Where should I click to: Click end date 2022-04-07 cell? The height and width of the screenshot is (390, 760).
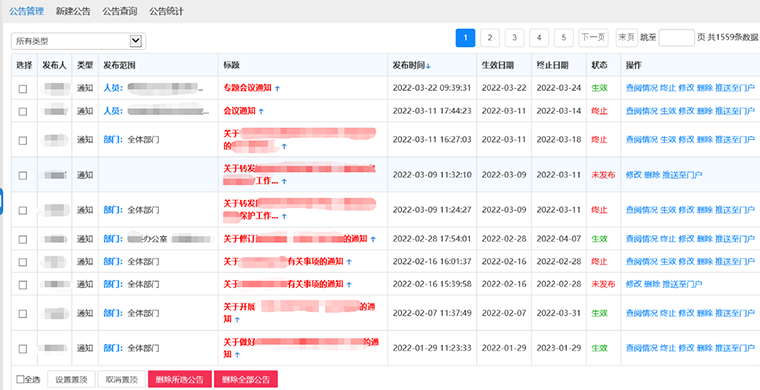coord(559,239)
